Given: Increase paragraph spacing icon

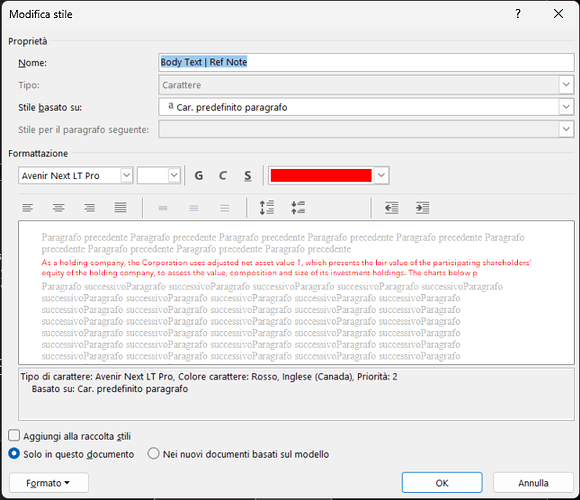Looking at the screenshot, I should [267, 208].
